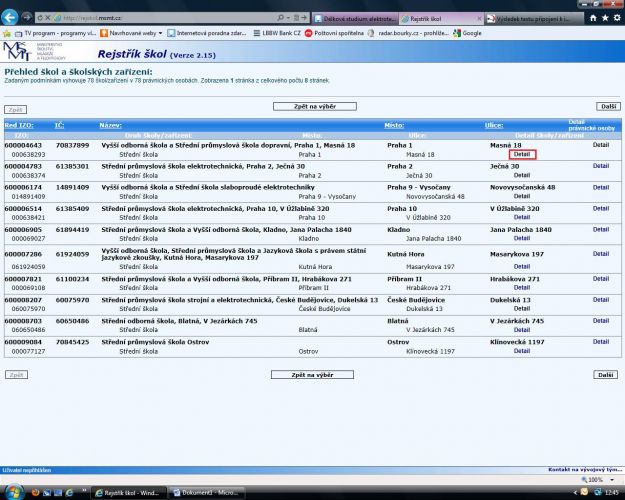This screenshot has width=625, height=500.
Task: Open school Detail for Klínovecká 1197 row
Action: (522, 351)
